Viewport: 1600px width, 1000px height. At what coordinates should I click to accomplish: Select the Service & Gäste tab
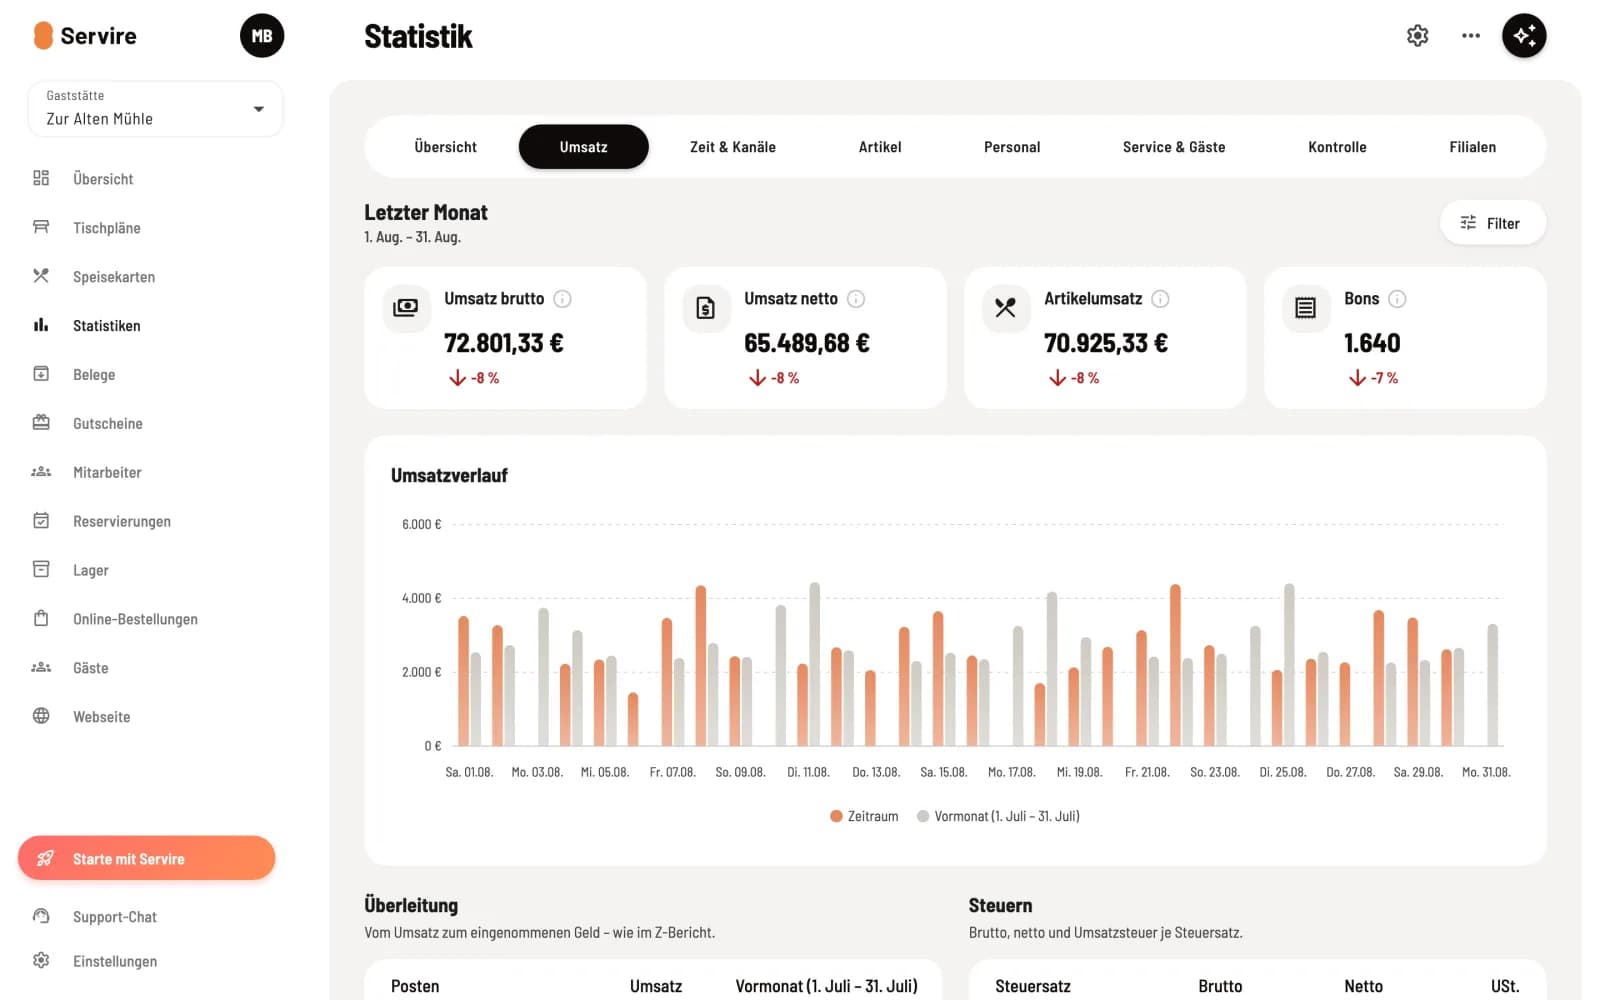coord(1174,147)
